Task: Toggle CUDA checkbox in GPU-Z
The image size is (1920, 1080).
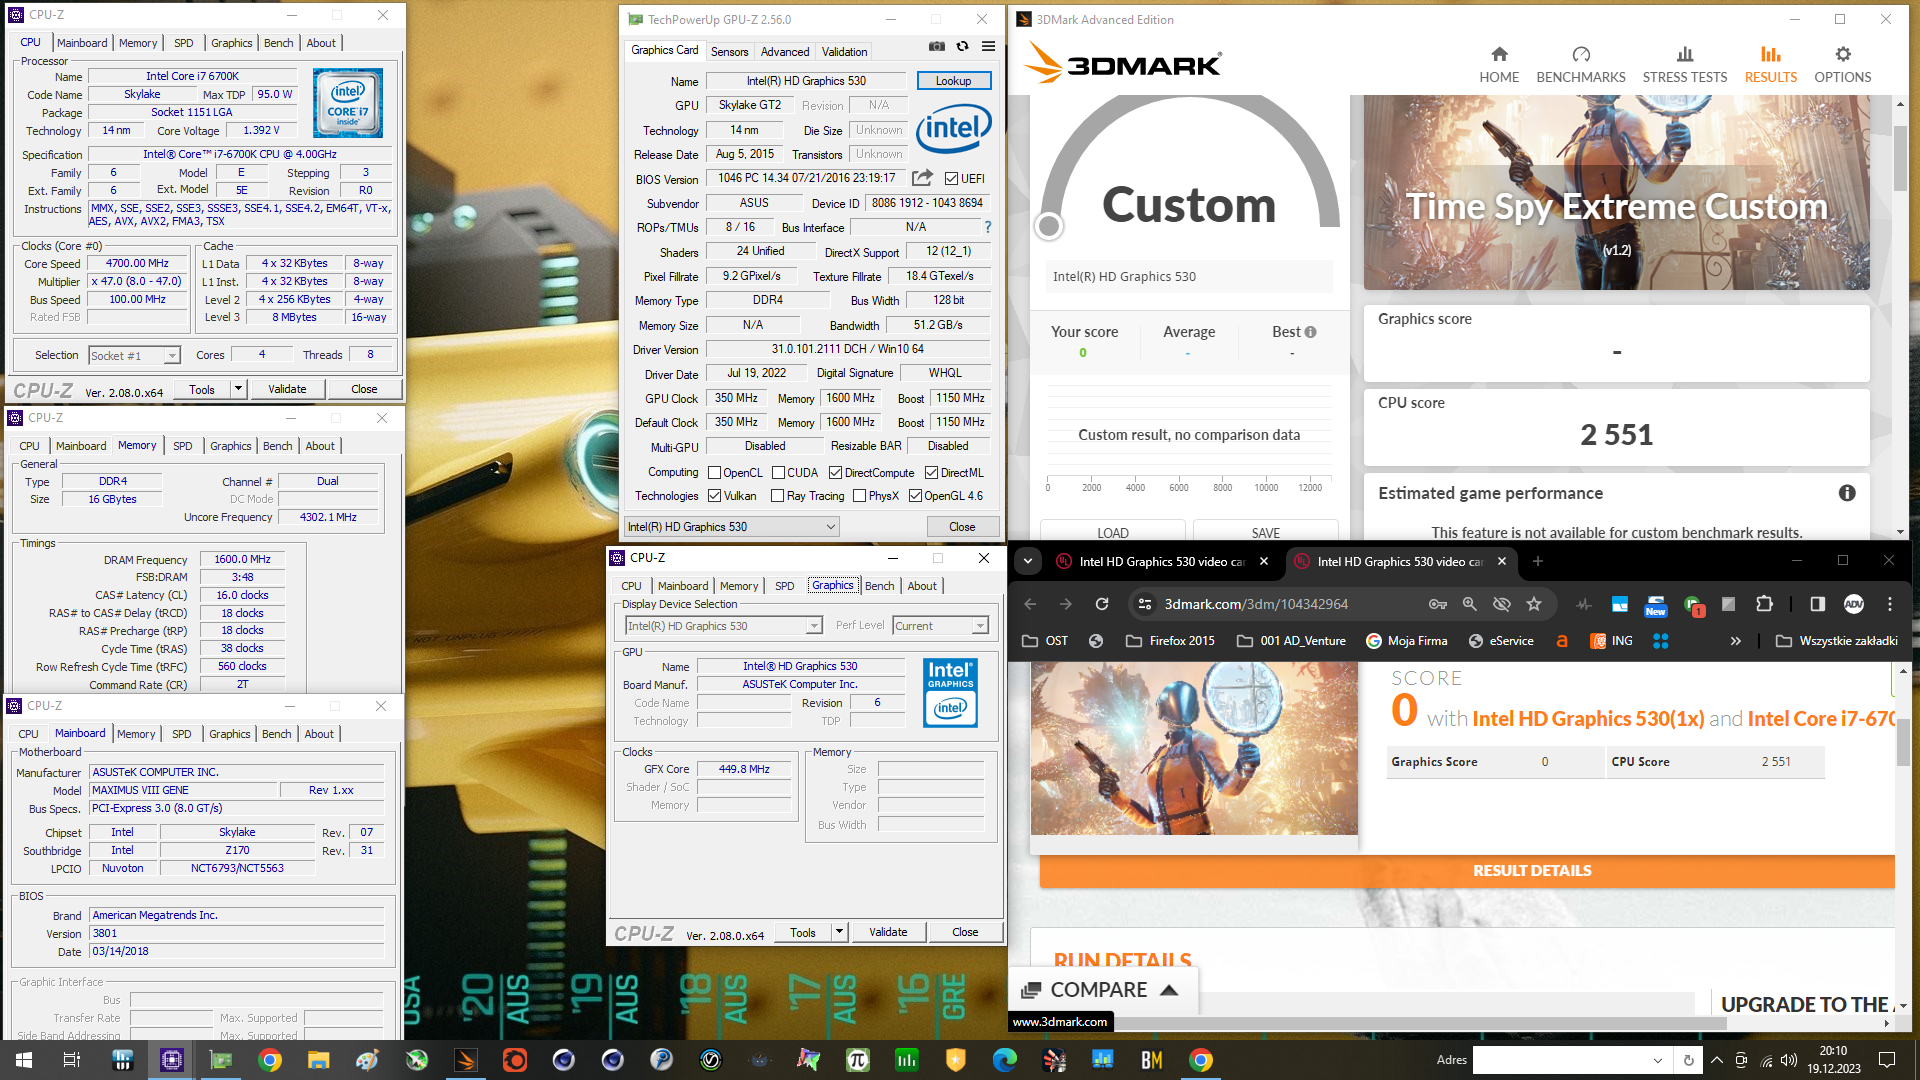Action: (x=778, y=473)
